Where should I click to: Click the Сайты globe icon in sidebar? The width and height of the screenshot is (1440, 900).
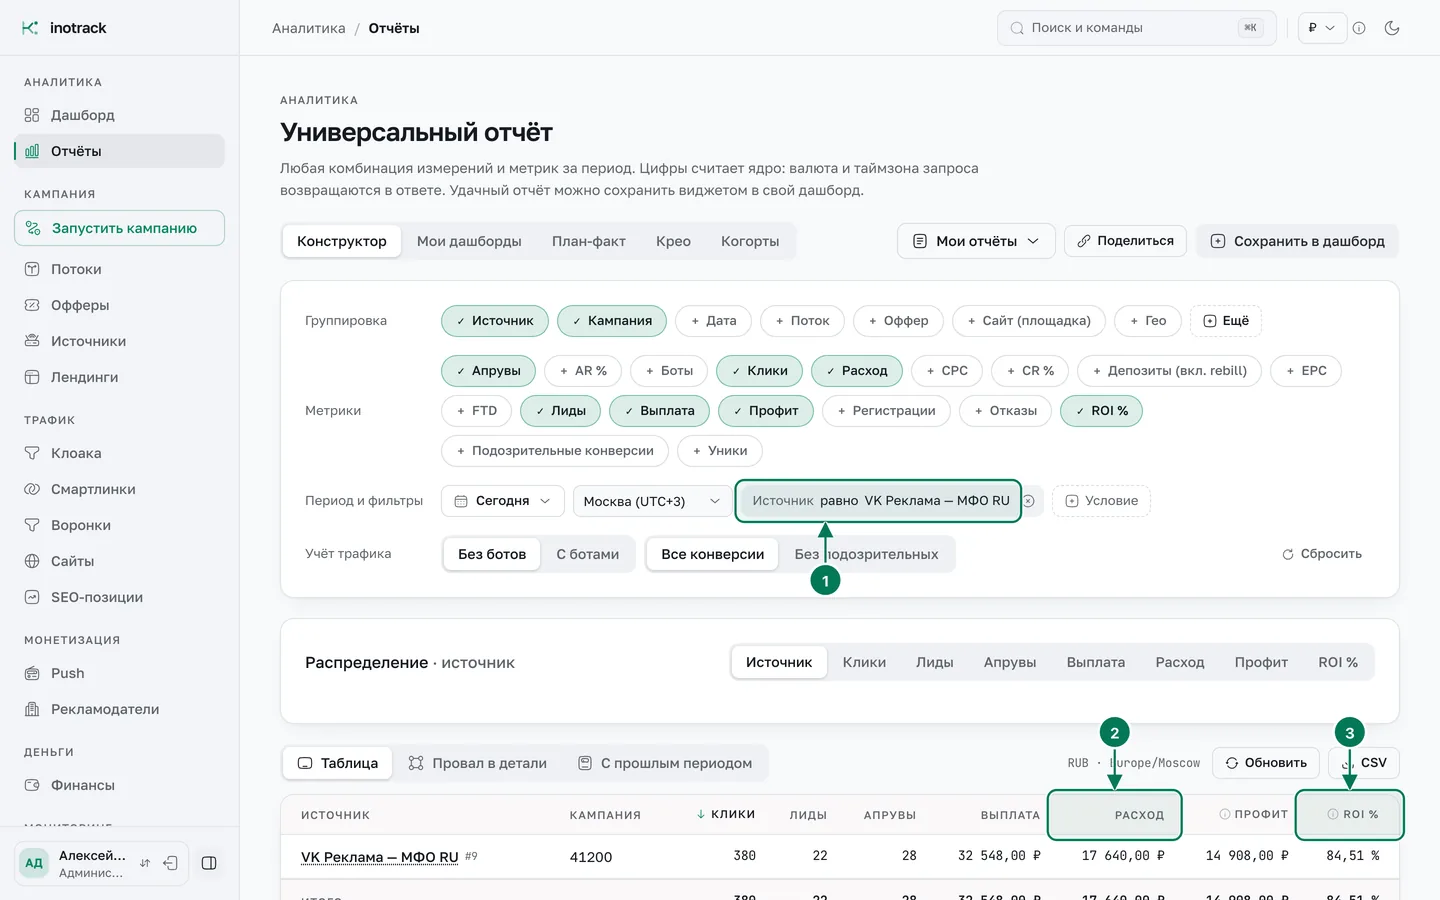[x=32, y=561]
